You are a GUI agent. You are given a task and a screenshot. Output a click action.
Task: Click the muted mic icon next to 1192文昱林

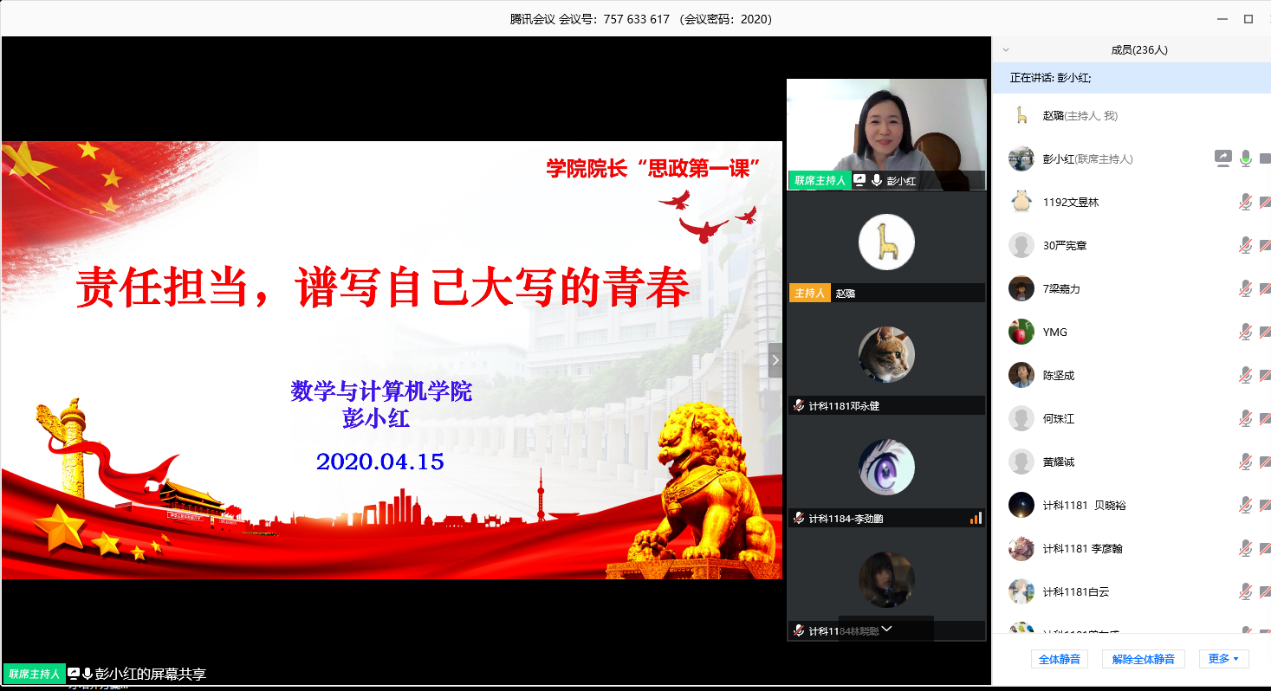coord(1246,201)
